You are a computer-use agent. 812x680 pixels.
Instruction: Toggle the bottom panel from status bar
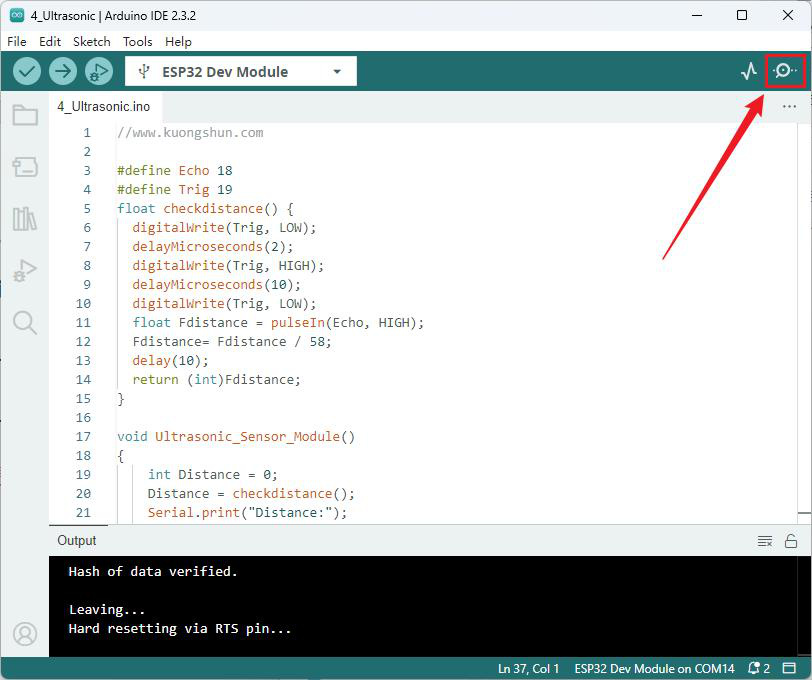[789, 669]
